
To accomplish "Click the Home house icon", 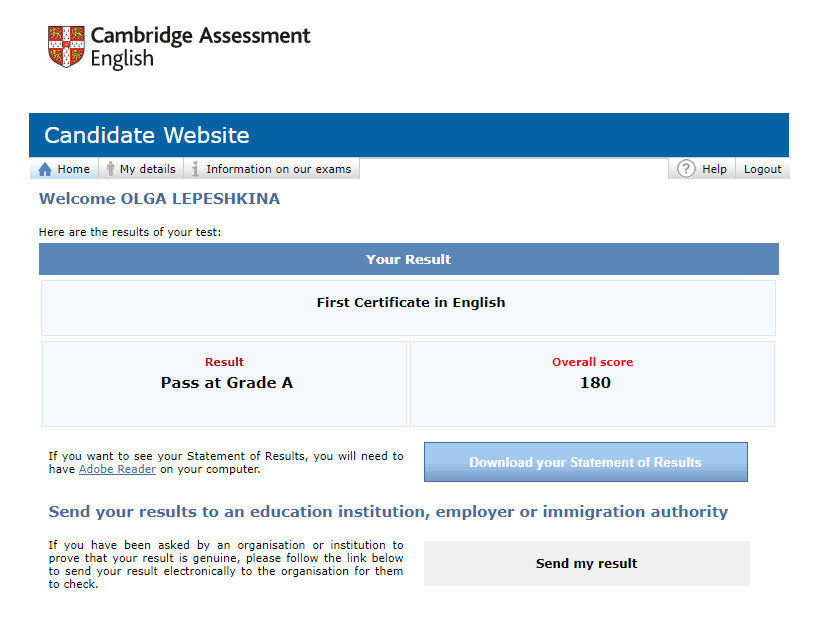I will click(x=45, y=169).
